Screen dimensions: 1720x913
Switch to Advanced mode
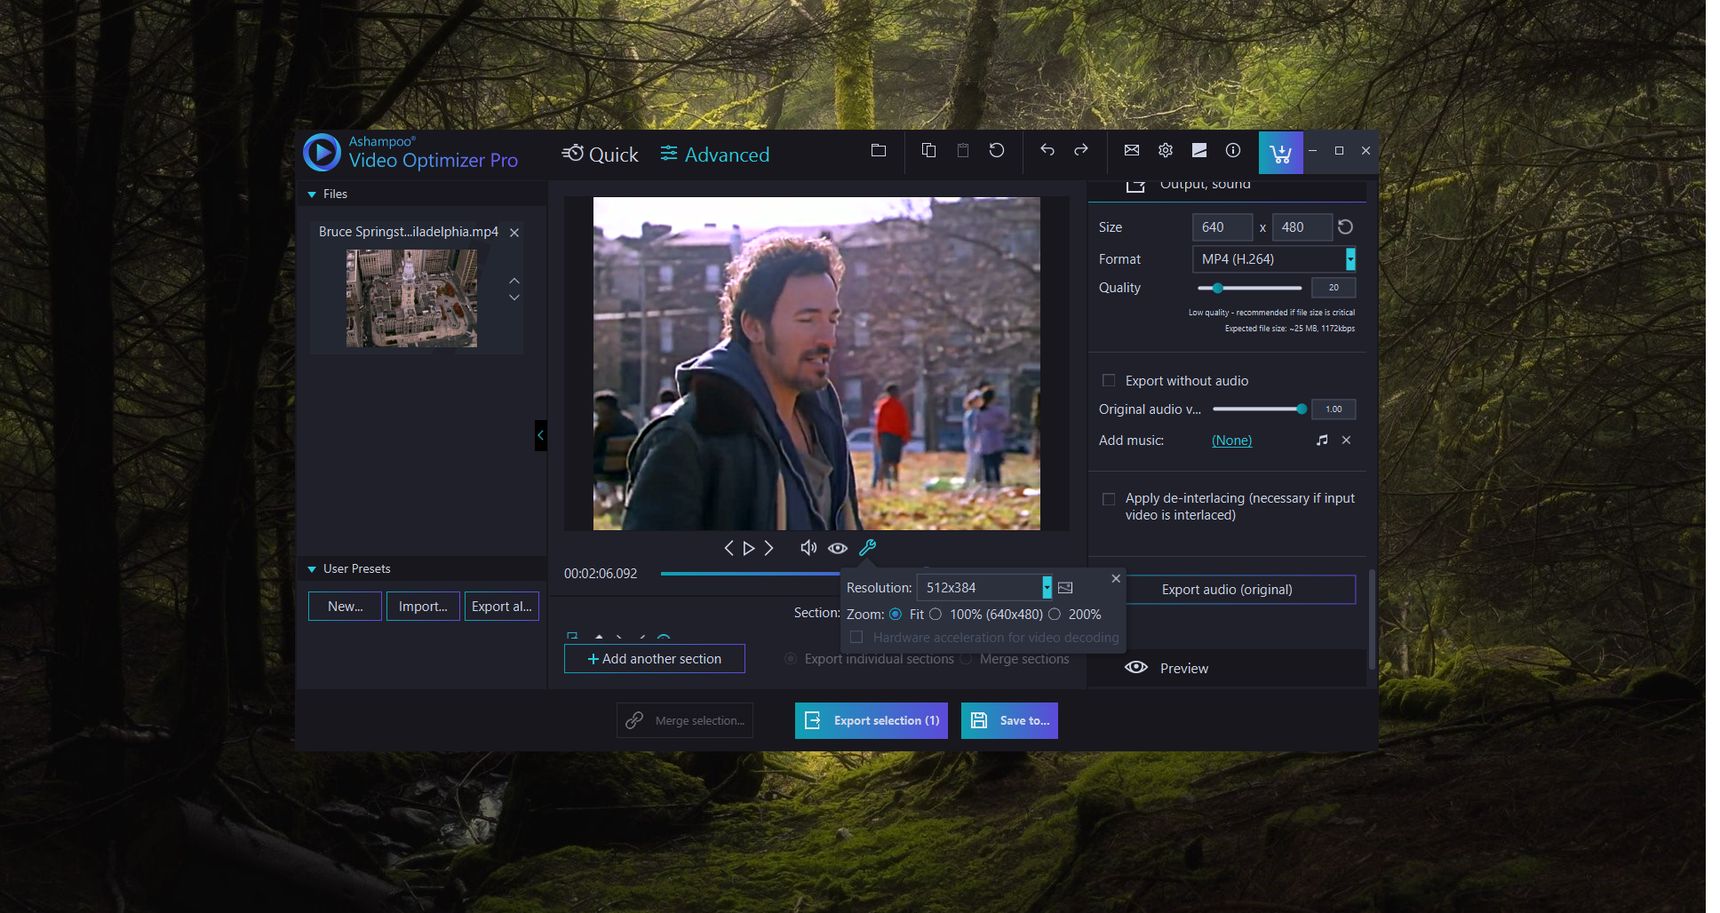[715, 154]
